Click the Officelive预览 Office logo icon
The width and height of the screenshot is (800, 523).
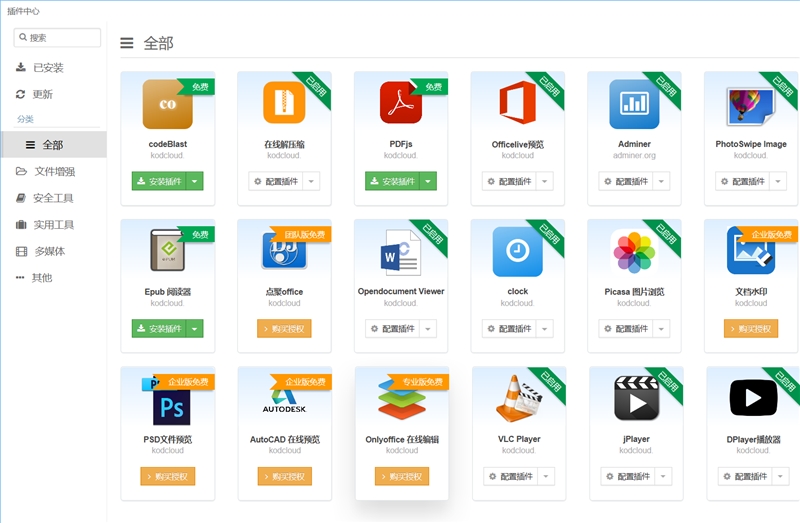click(517, 103)
